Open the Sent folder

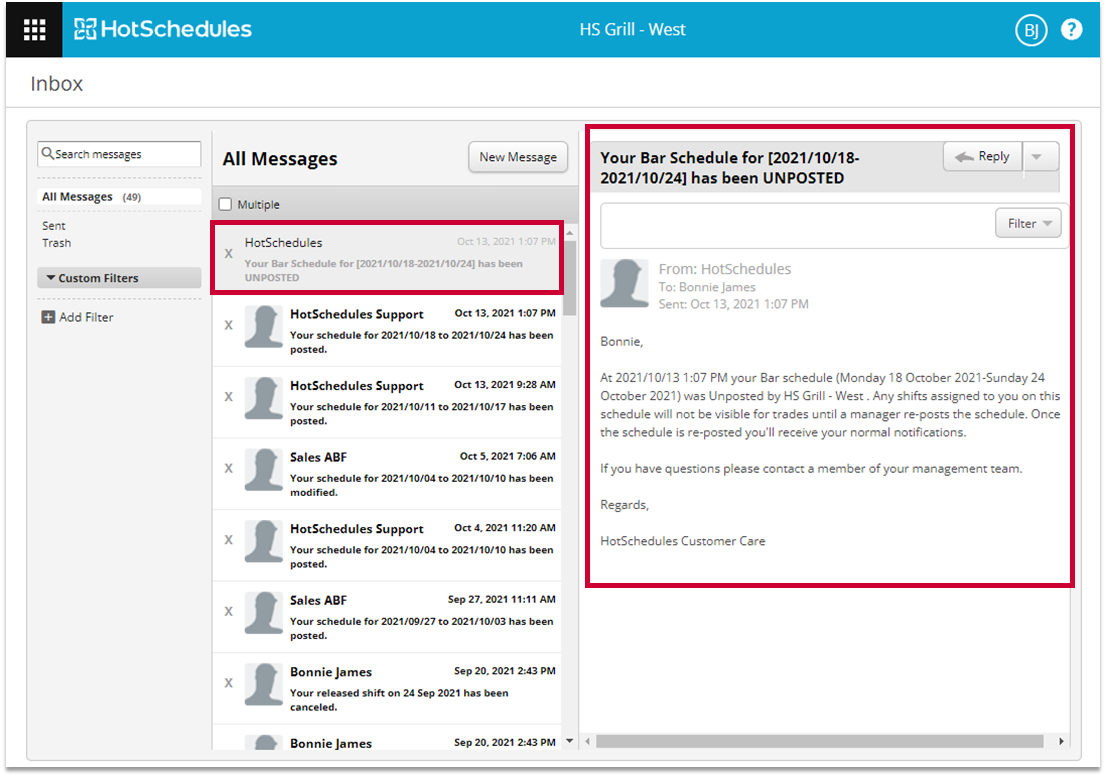pyautogui.click(x=54, y=226)
